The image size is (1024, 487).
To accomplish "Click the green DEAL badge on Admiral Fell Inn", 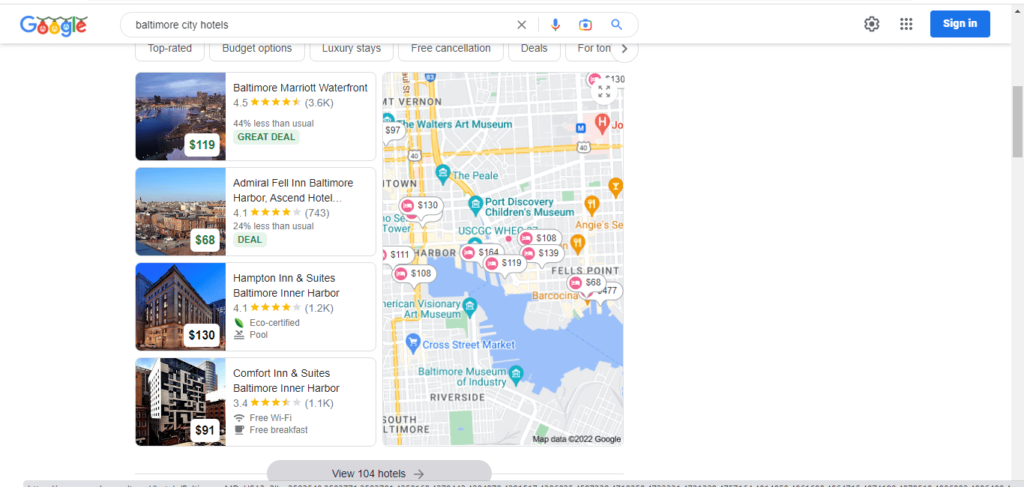I will (249, 240).
